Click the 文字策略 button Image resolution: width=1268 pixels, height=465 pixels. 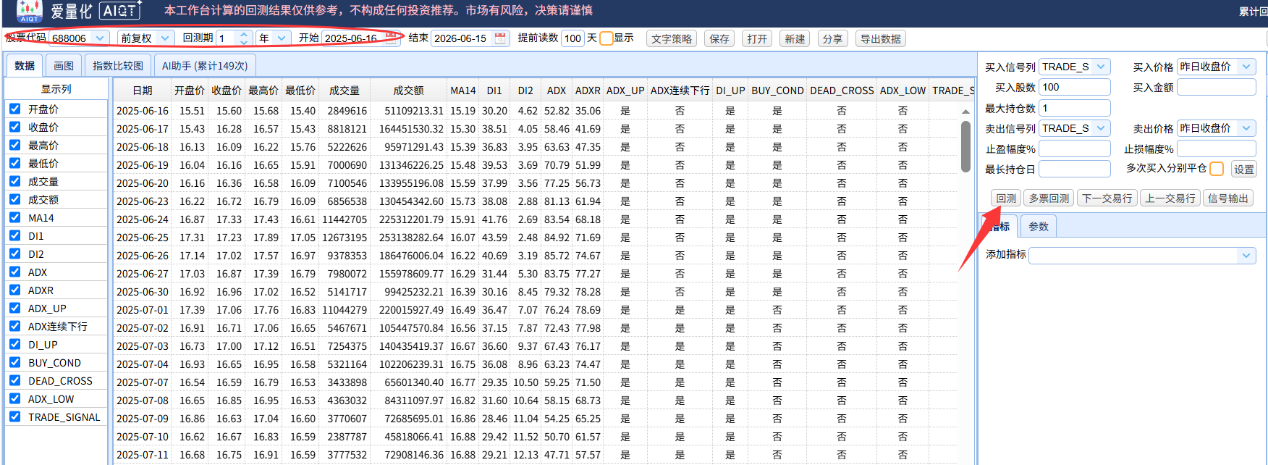tap(671, 38)
